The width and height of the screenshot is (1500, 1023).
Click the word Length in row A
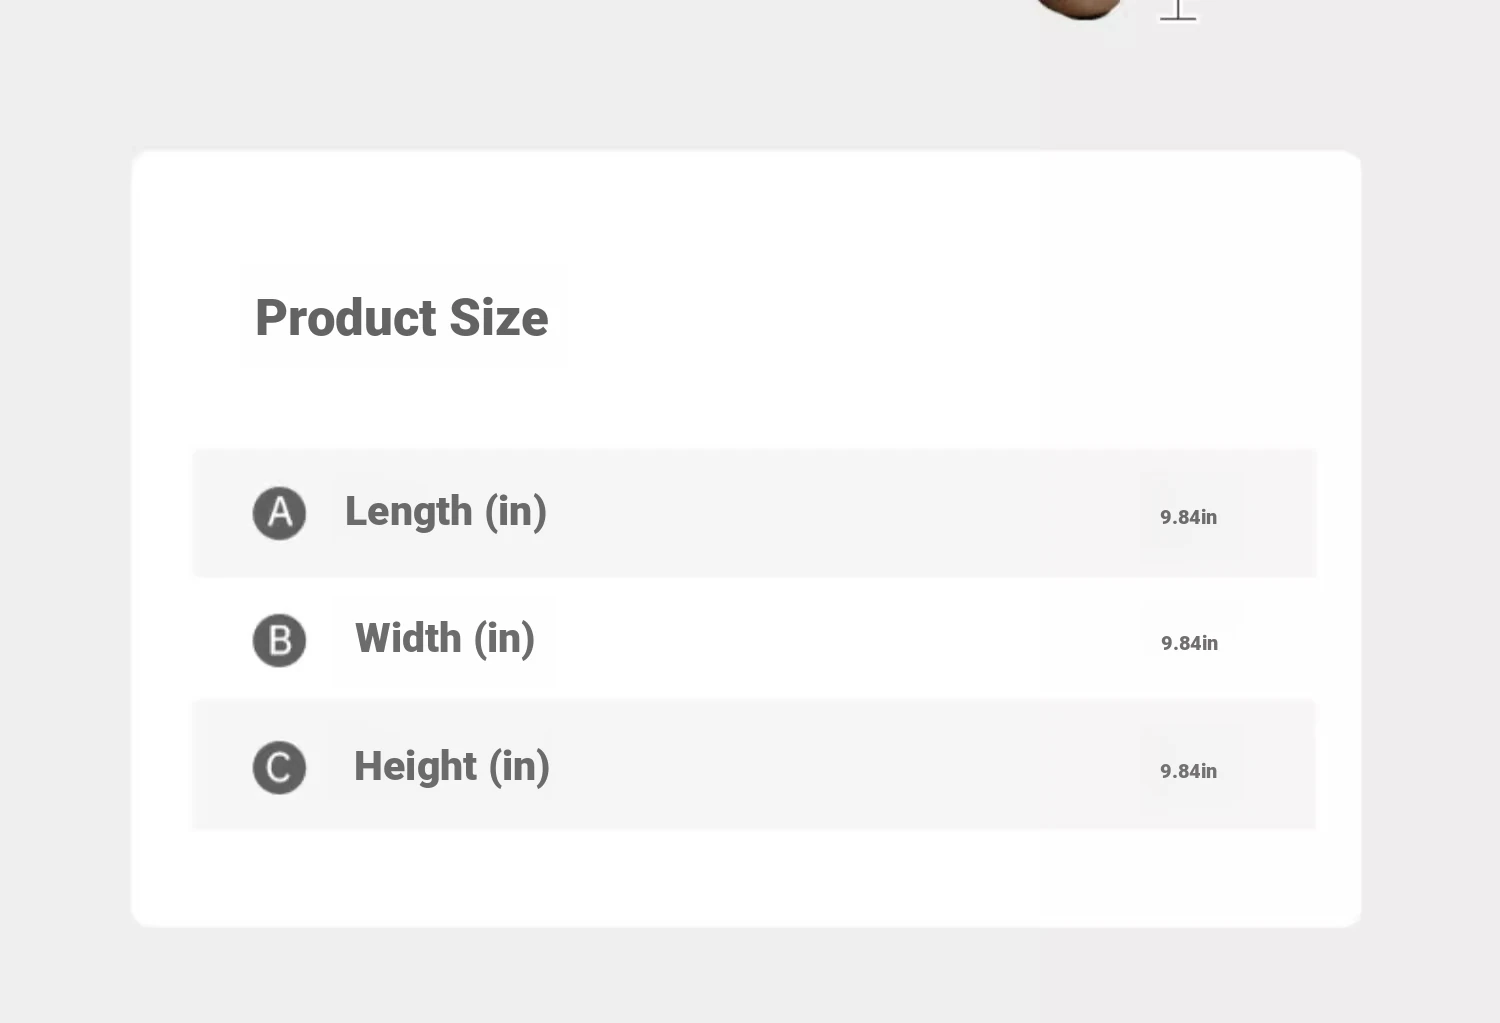[x=408, y=512]
